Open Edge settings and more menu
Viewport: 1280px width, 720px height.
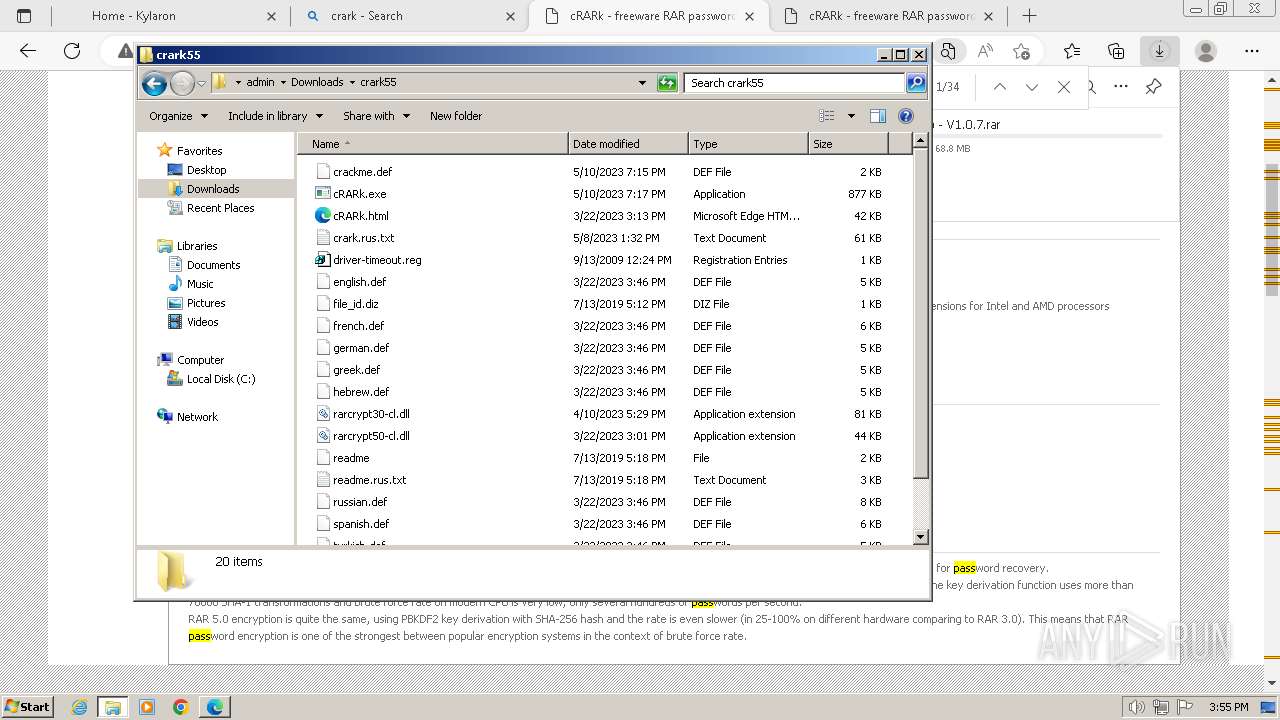point(1252,51)
